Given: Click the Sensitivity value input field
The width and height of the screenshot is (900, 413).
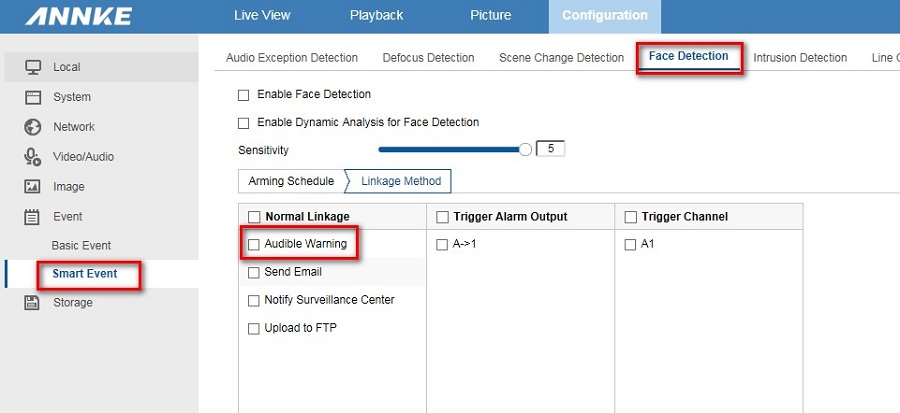Looking at the screenshot, I should click(550, 149).
